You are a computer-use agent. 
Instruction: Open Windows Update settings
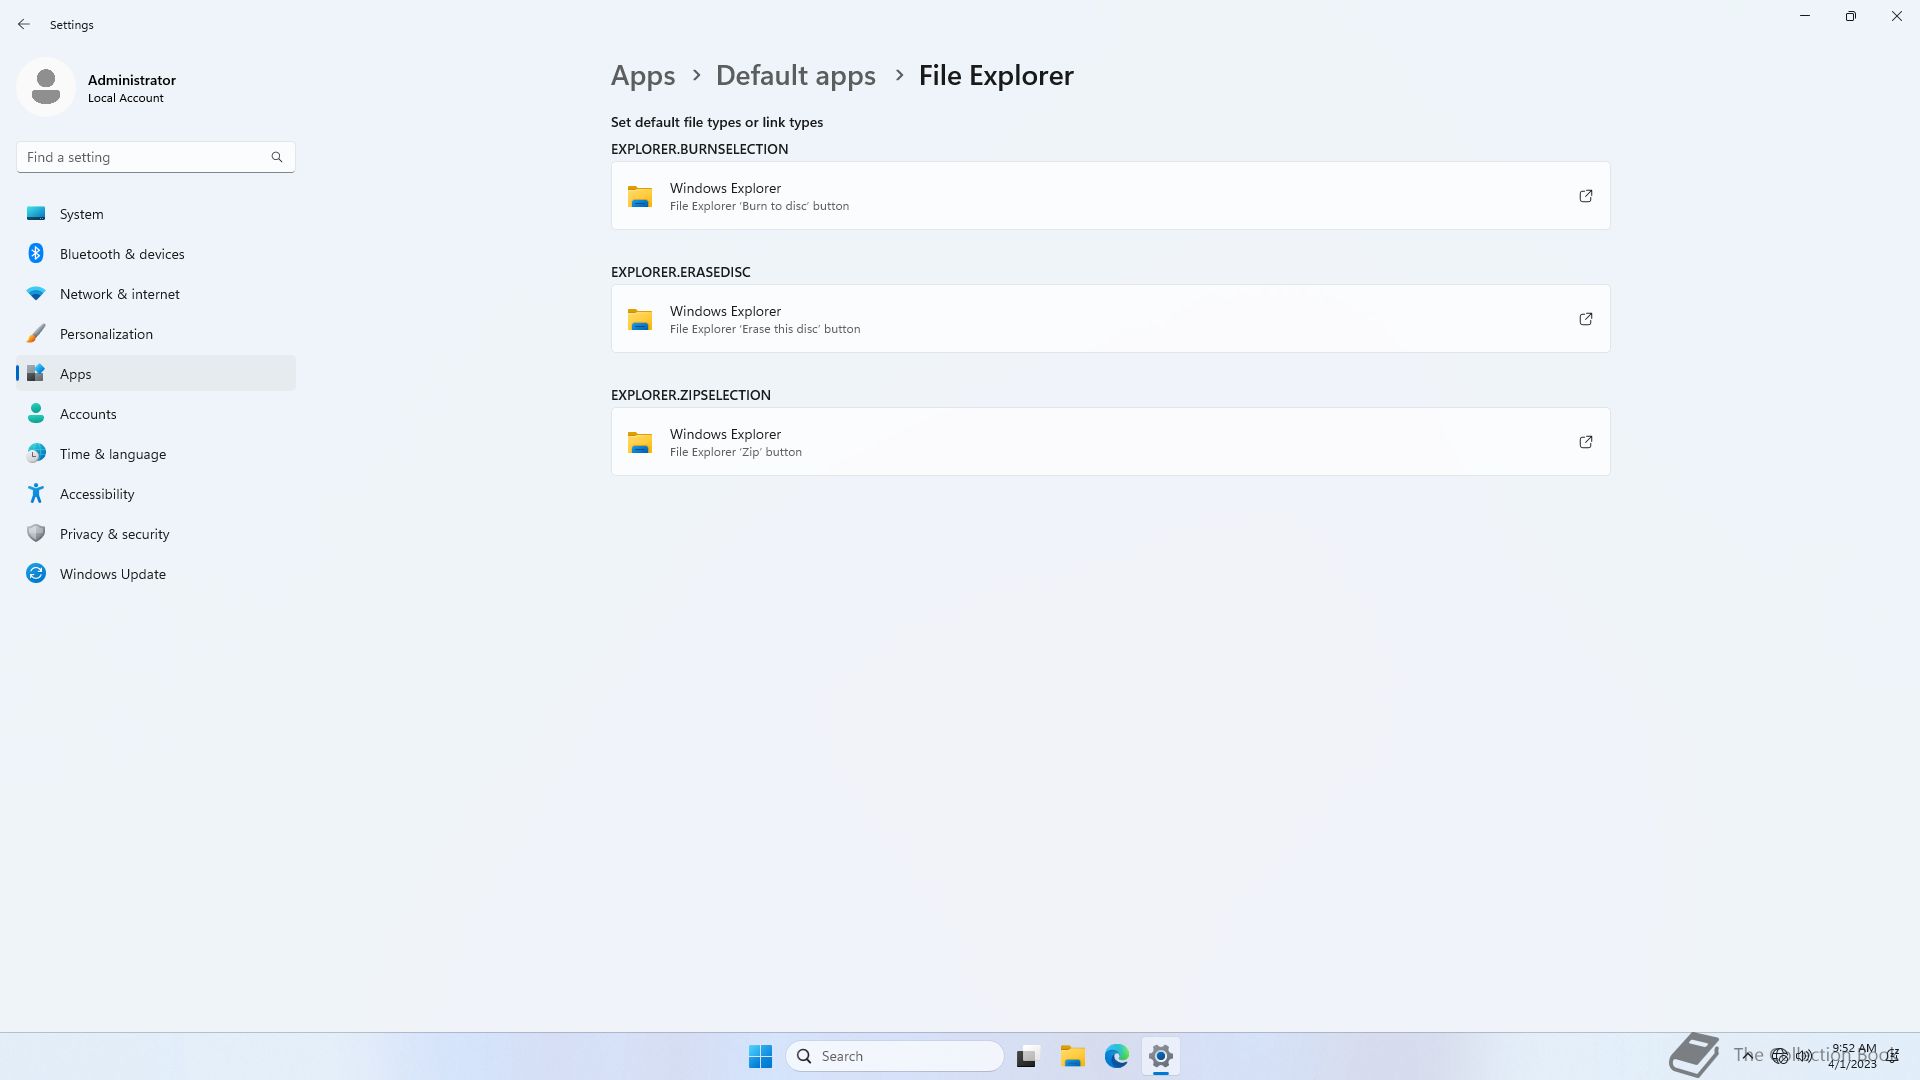[x=156, y=574]
